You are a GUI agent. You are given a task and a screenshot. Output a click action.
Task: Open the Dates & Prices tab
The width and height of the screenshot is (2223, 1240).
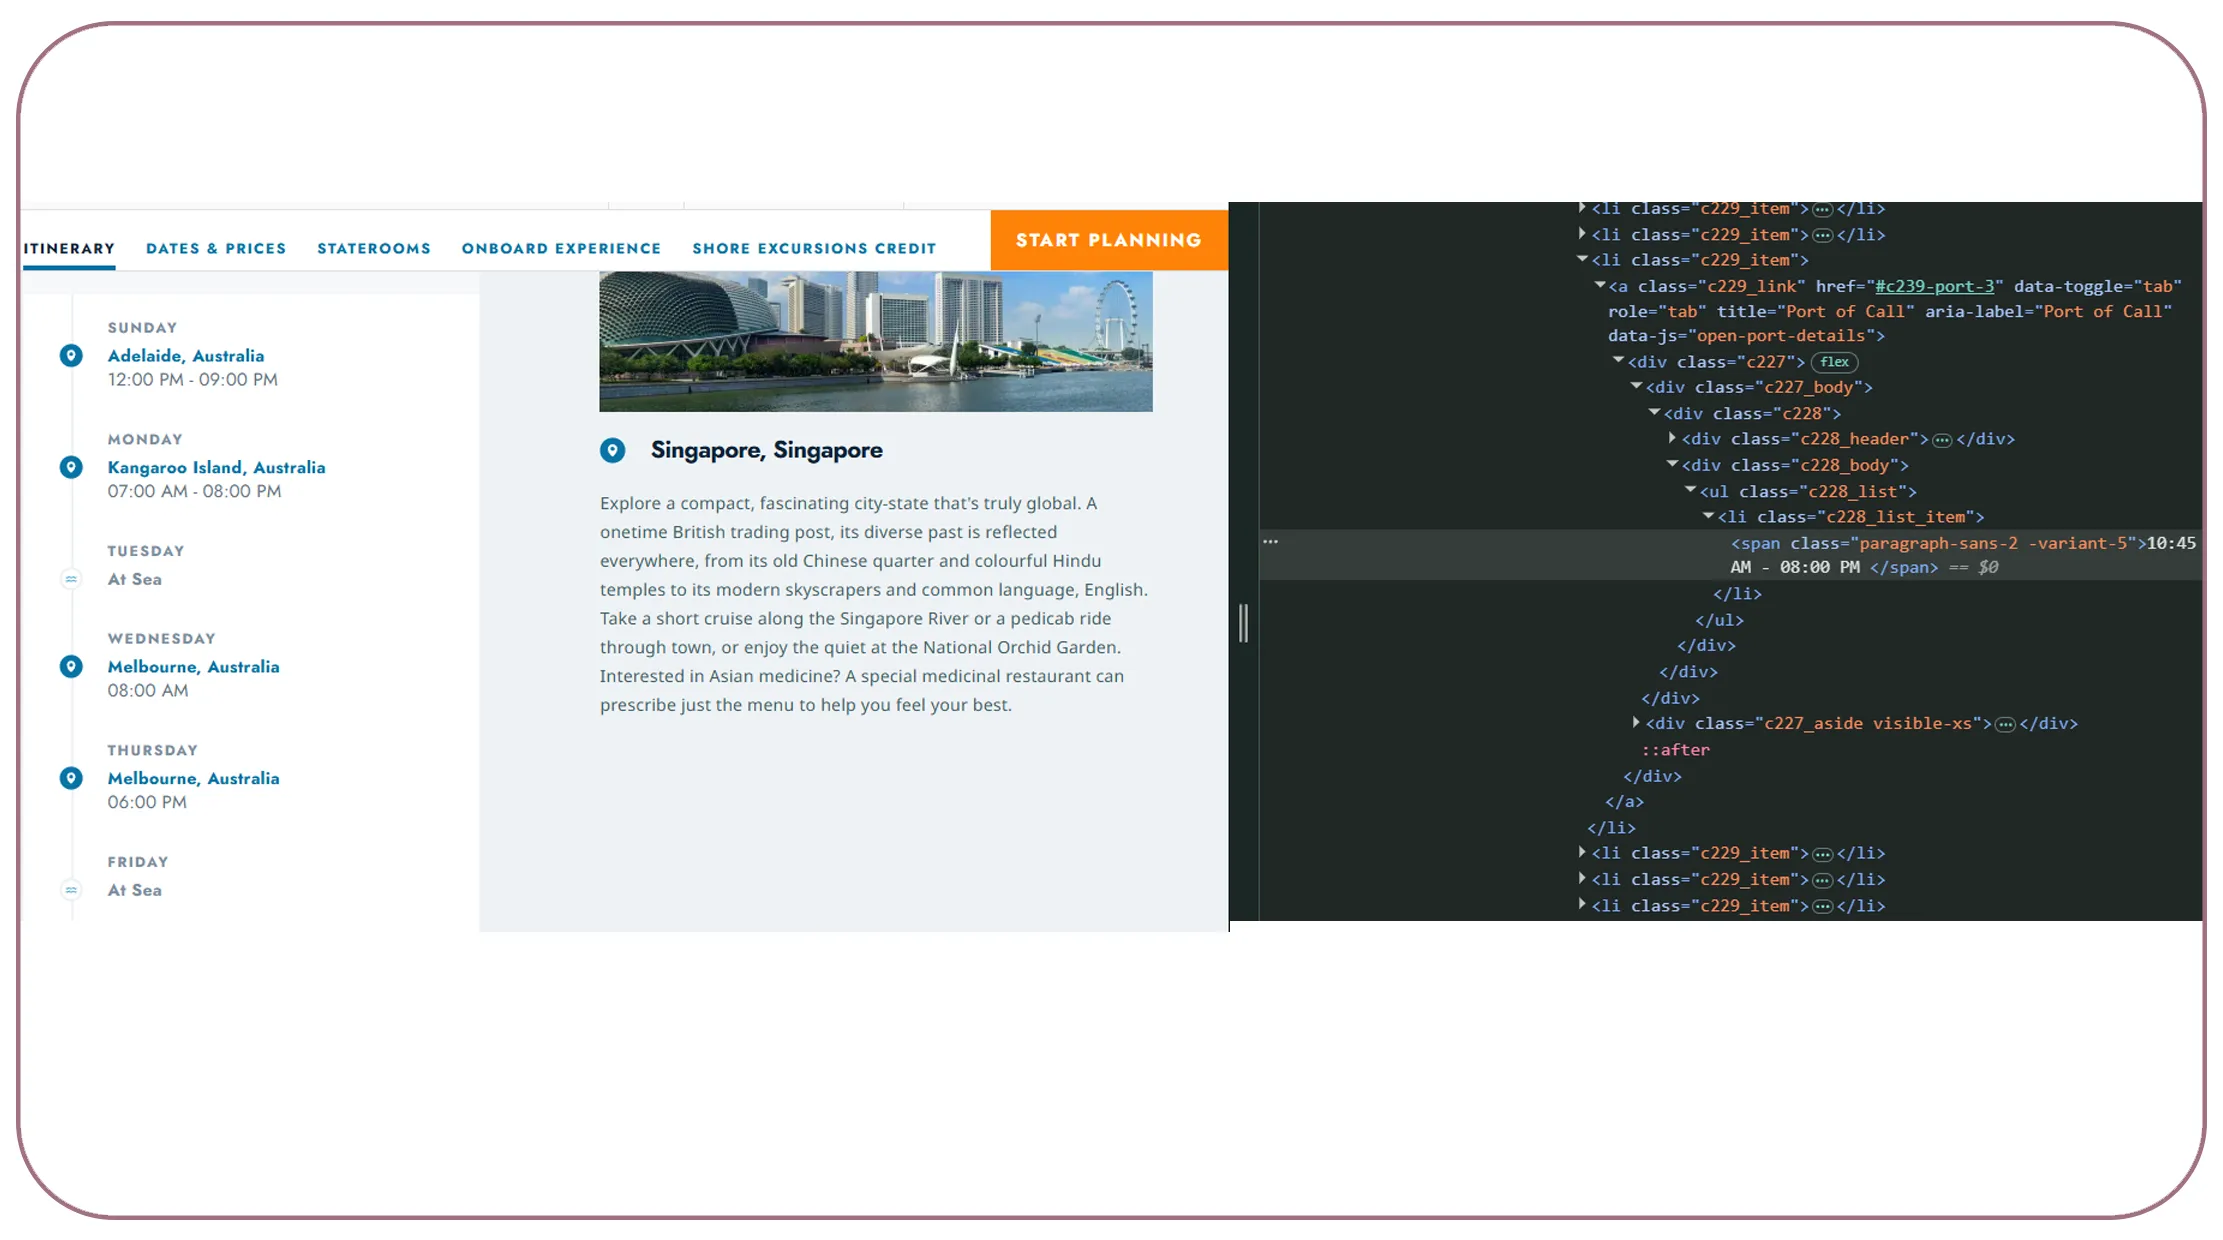[216, 248]
